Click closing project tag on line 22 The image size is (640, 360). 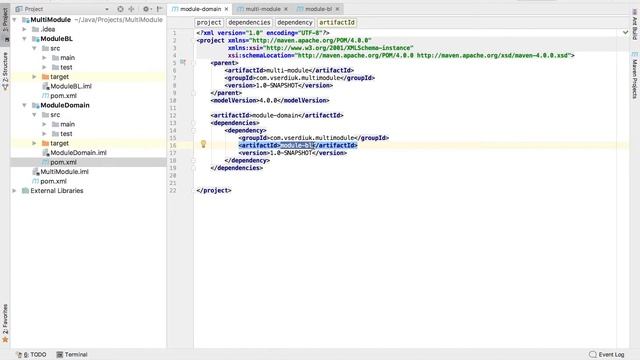(214, 190)
